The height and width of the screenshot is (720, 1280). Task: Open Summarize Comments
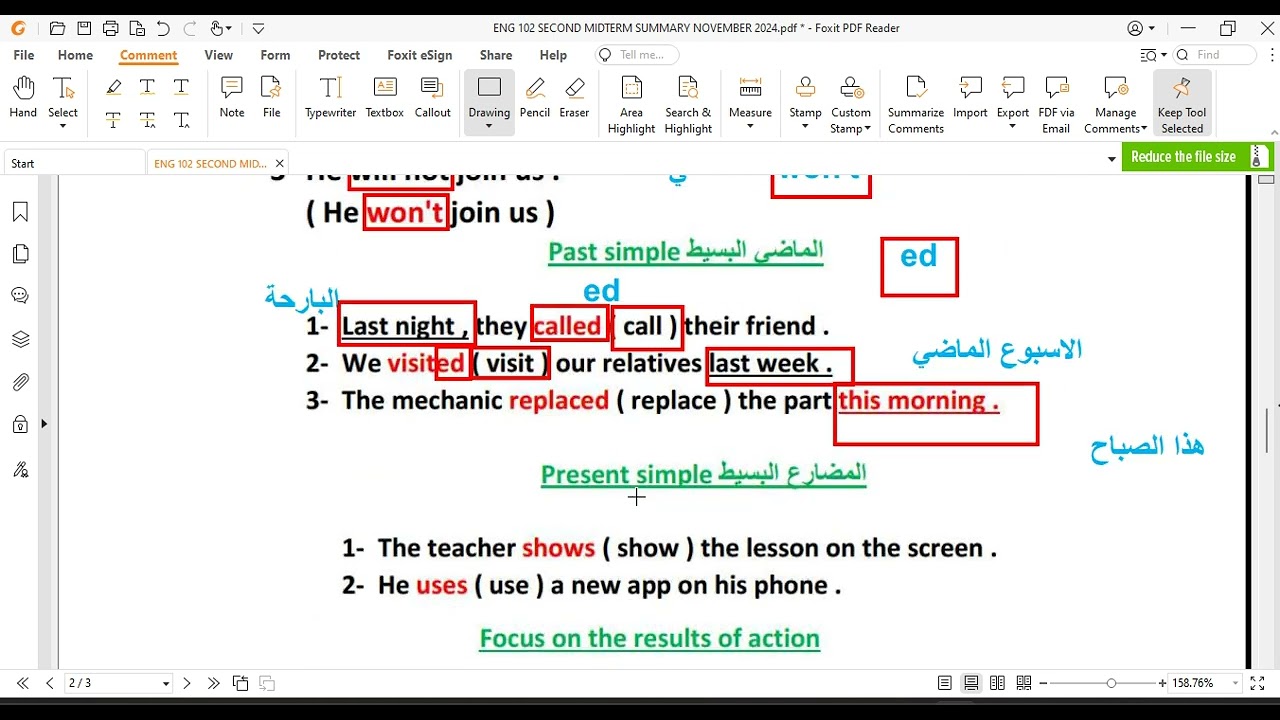click(x=916, y=104)
